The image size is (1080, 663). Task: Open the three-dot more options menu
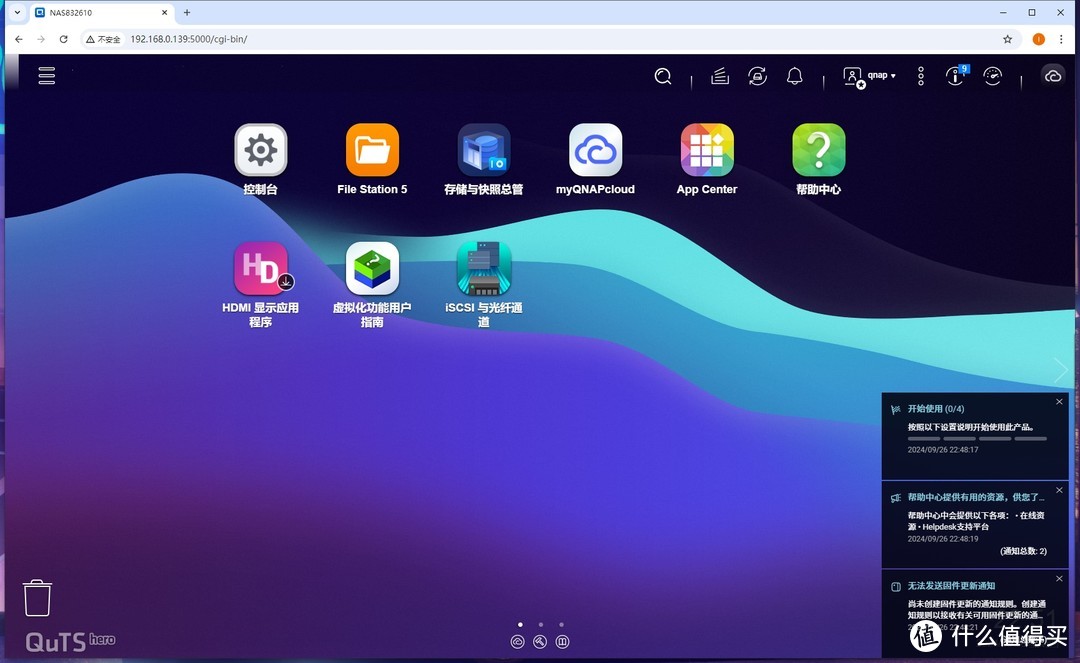click(x=921, y=76)
